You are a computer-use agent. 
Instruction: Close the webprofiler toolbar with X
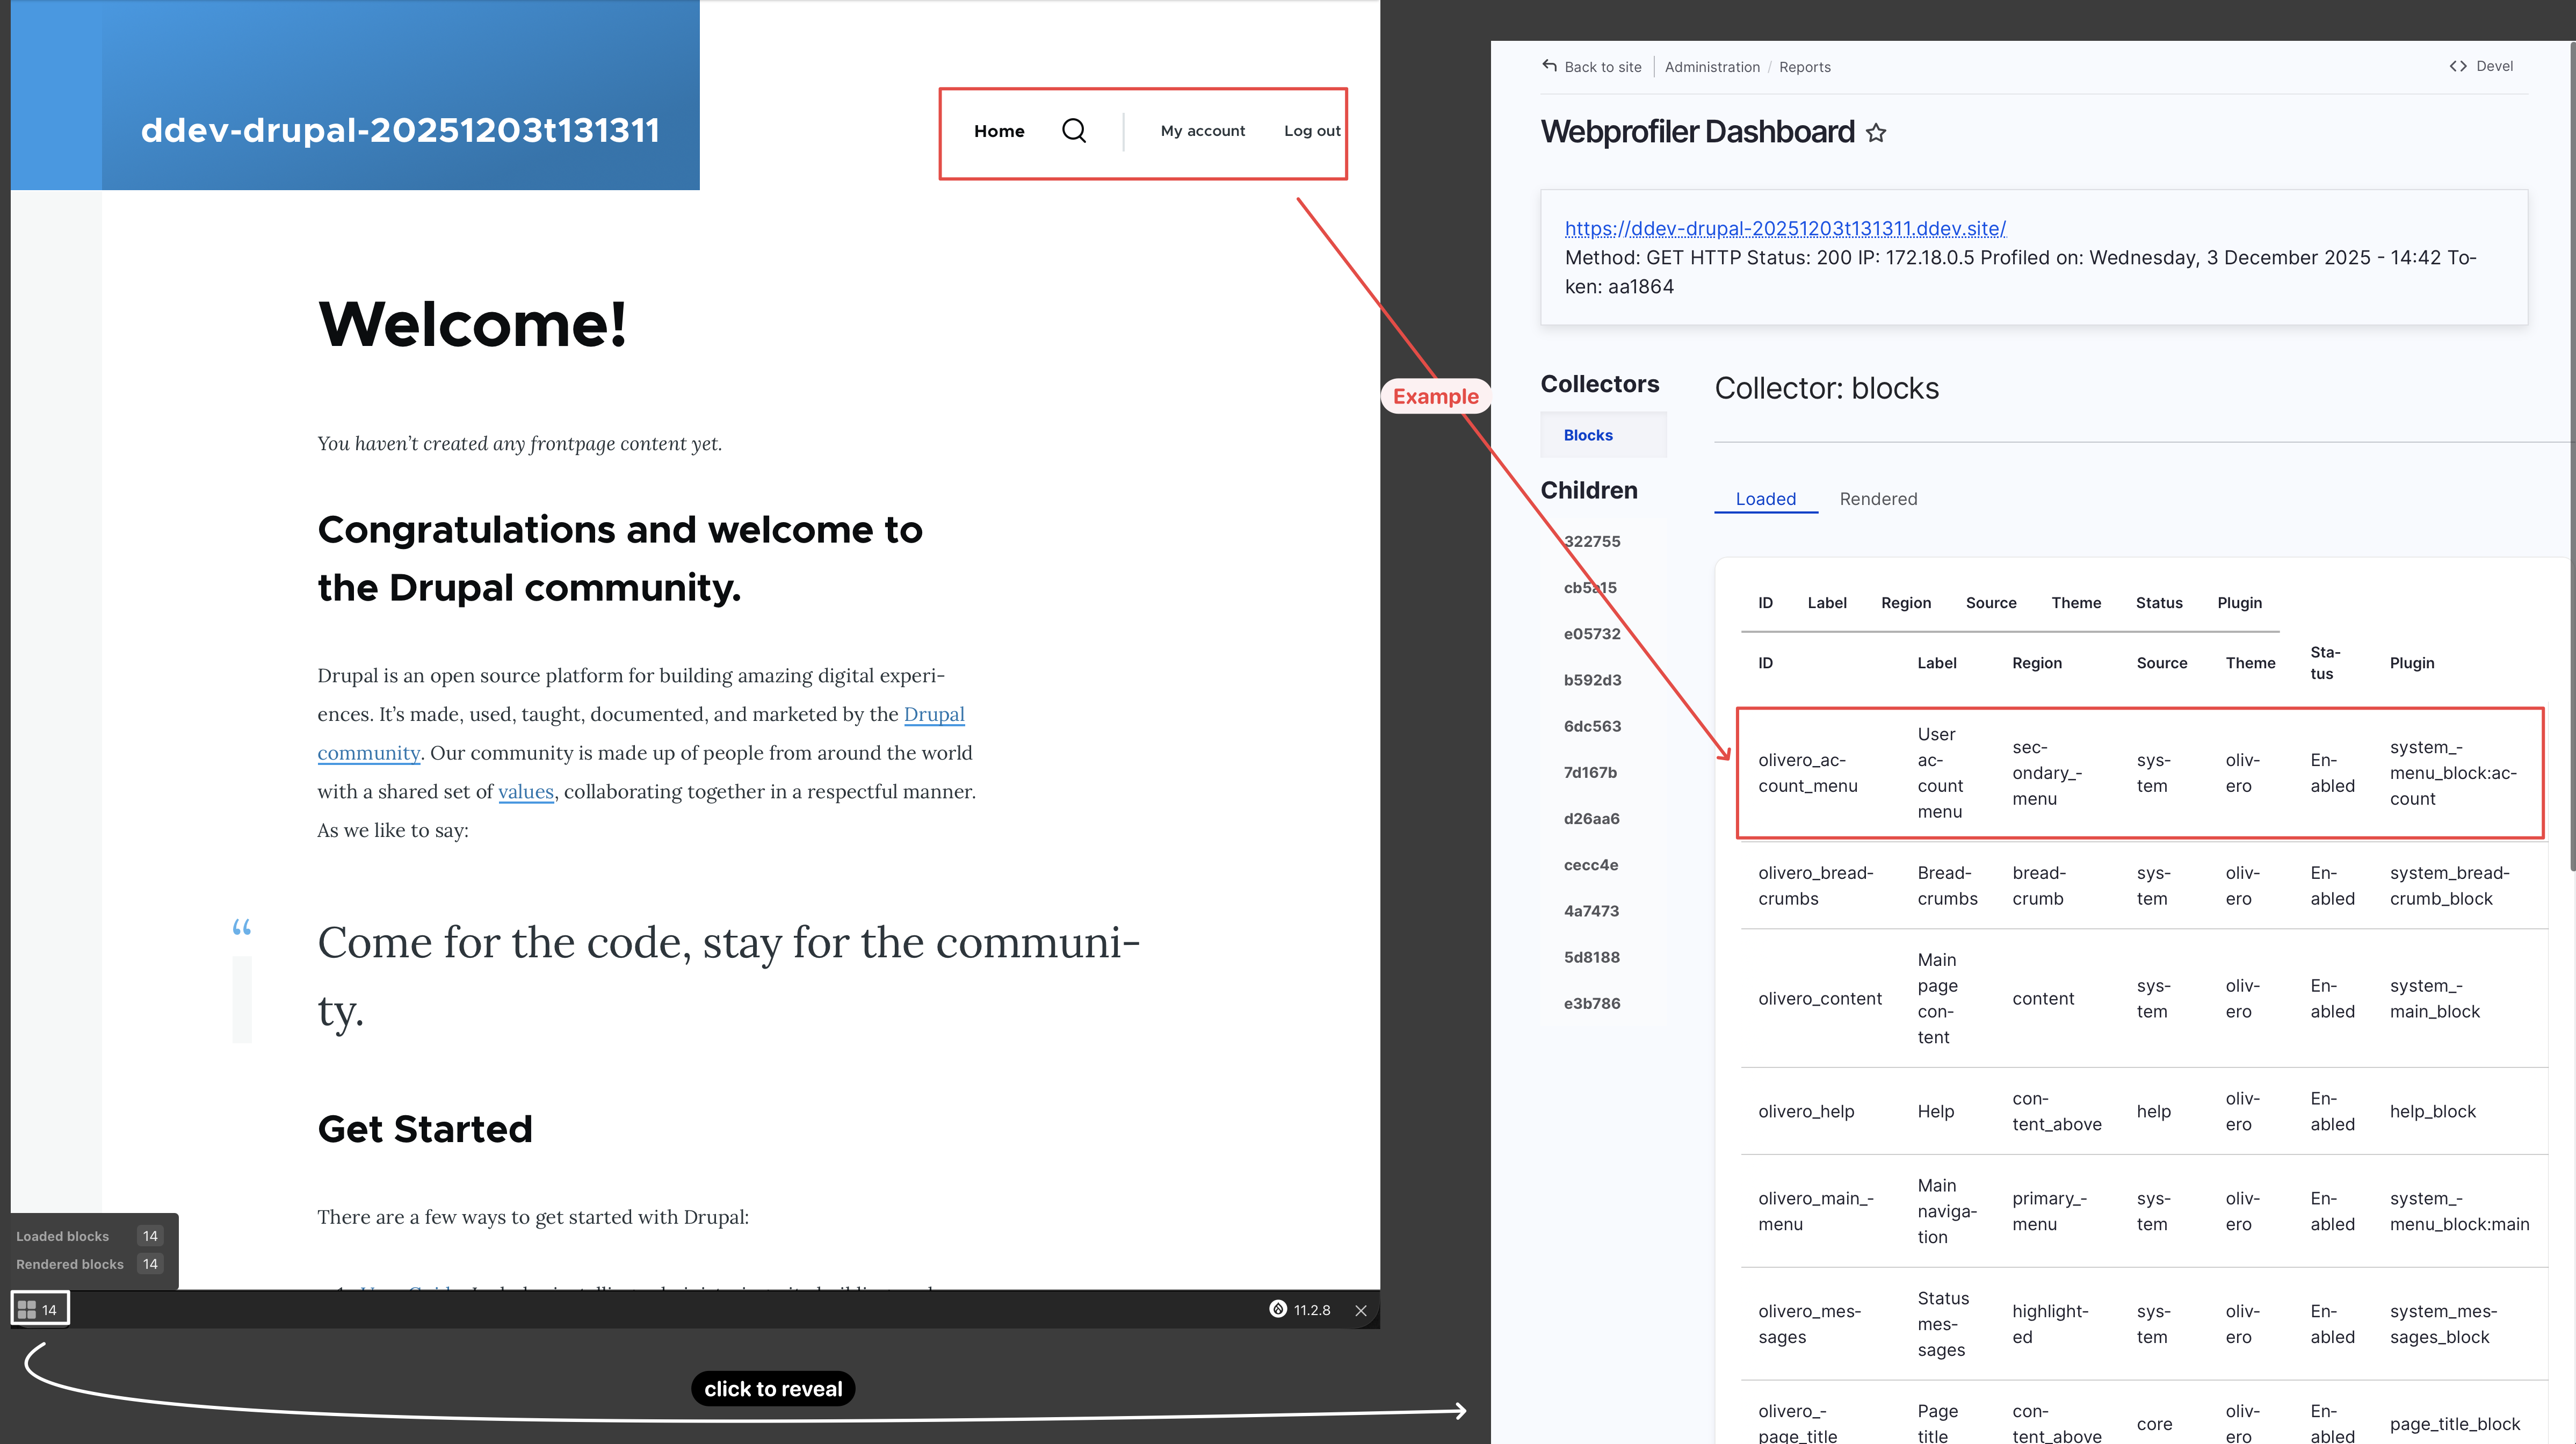[1360, 1310]
